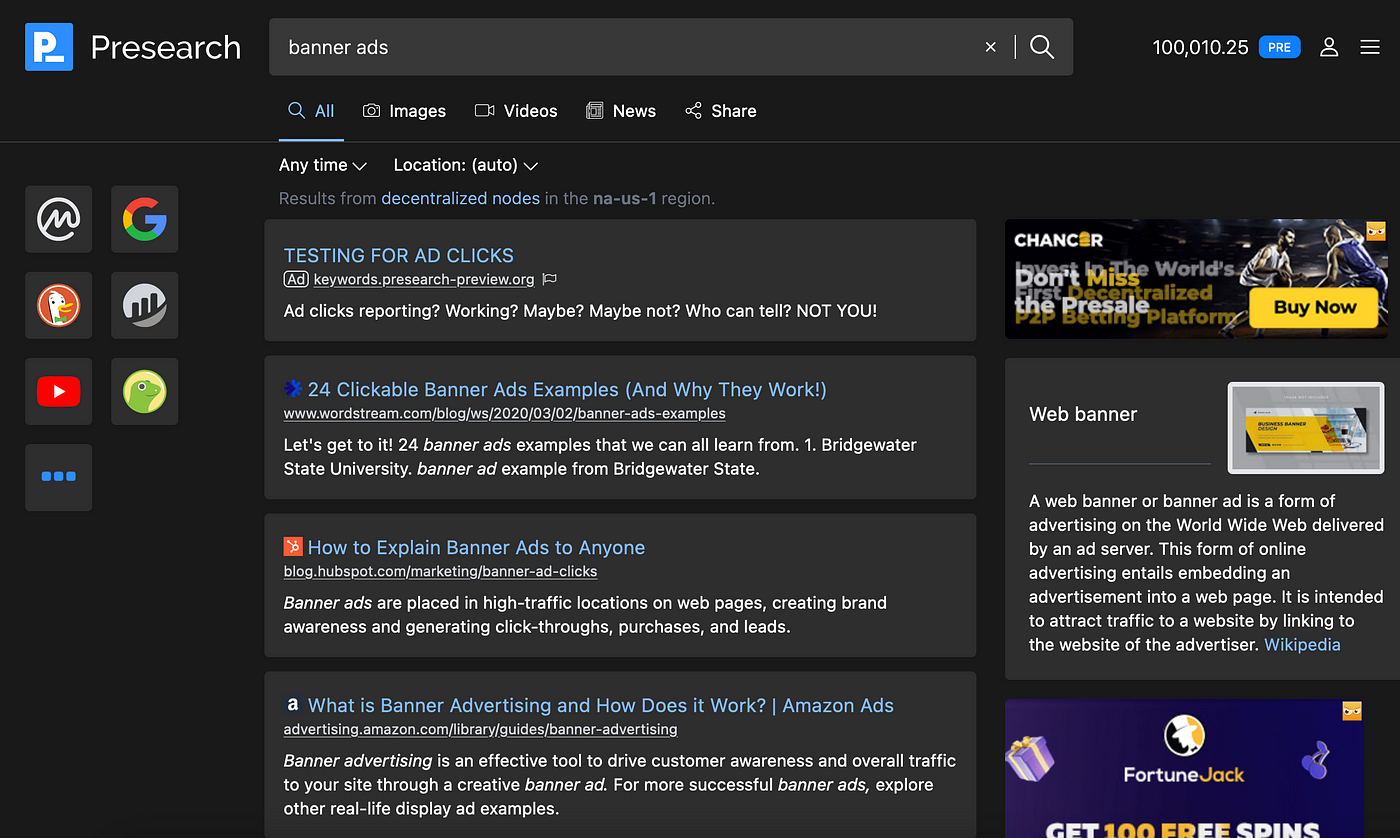Viewport: 1400px width, 838px height.
Task: Switch to the Images tab
Action: coord(404,111)
